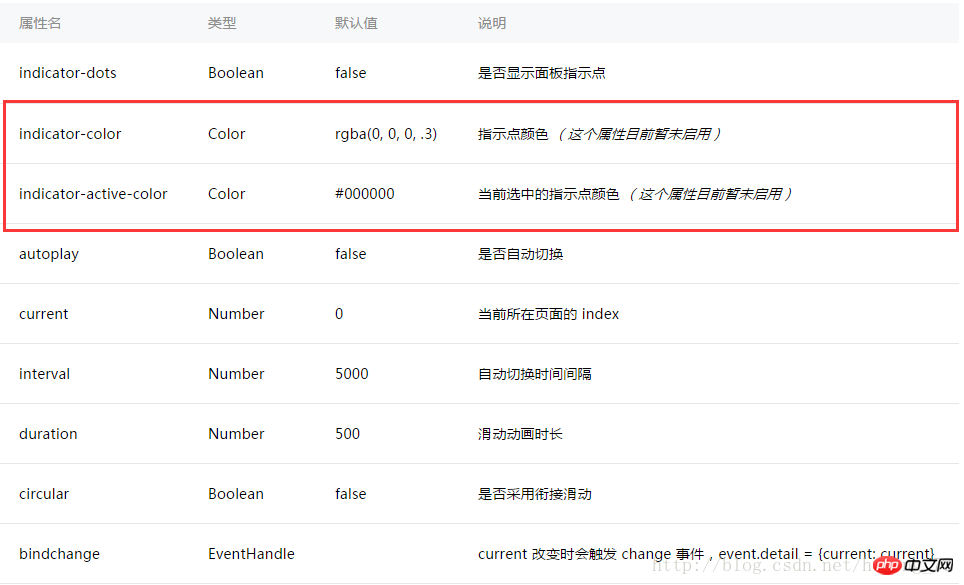Screen dimensions: 964x585
Task: Select Color type in indicator-color row
Action: (226, 133)
